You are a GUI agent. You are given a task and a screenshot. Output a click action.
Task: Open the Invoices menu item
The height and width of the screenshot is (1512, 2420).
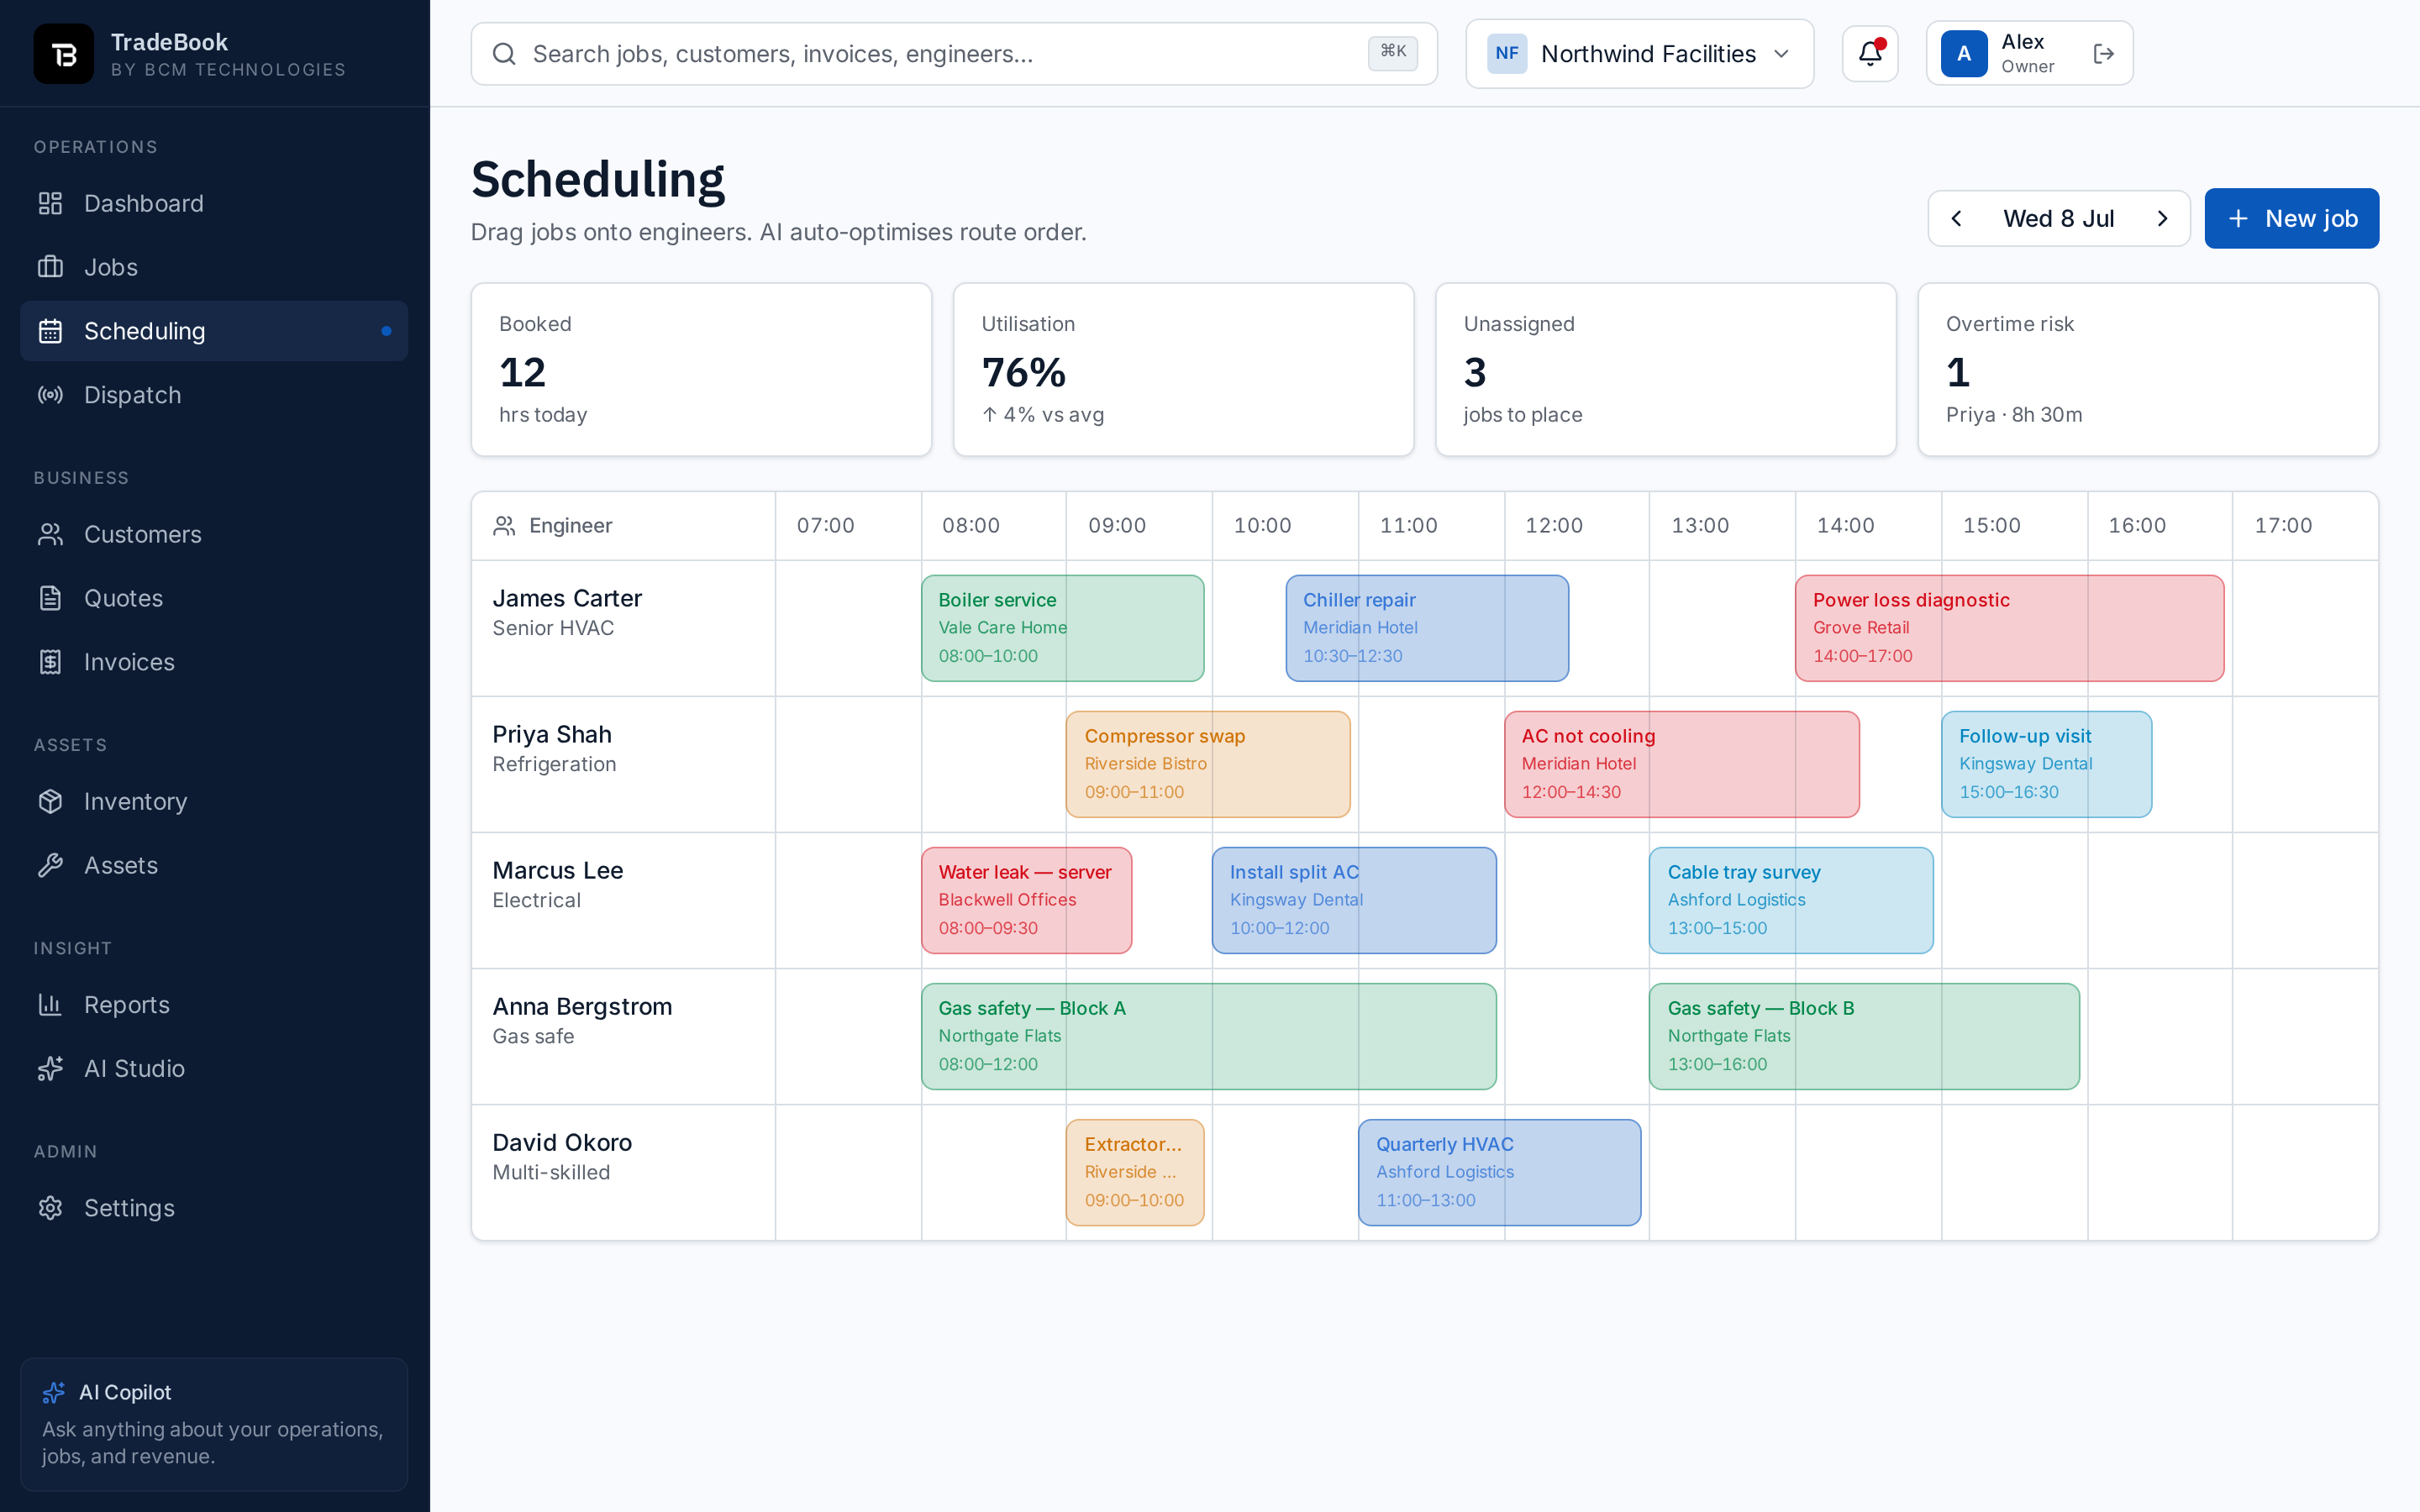coord(214,662)
